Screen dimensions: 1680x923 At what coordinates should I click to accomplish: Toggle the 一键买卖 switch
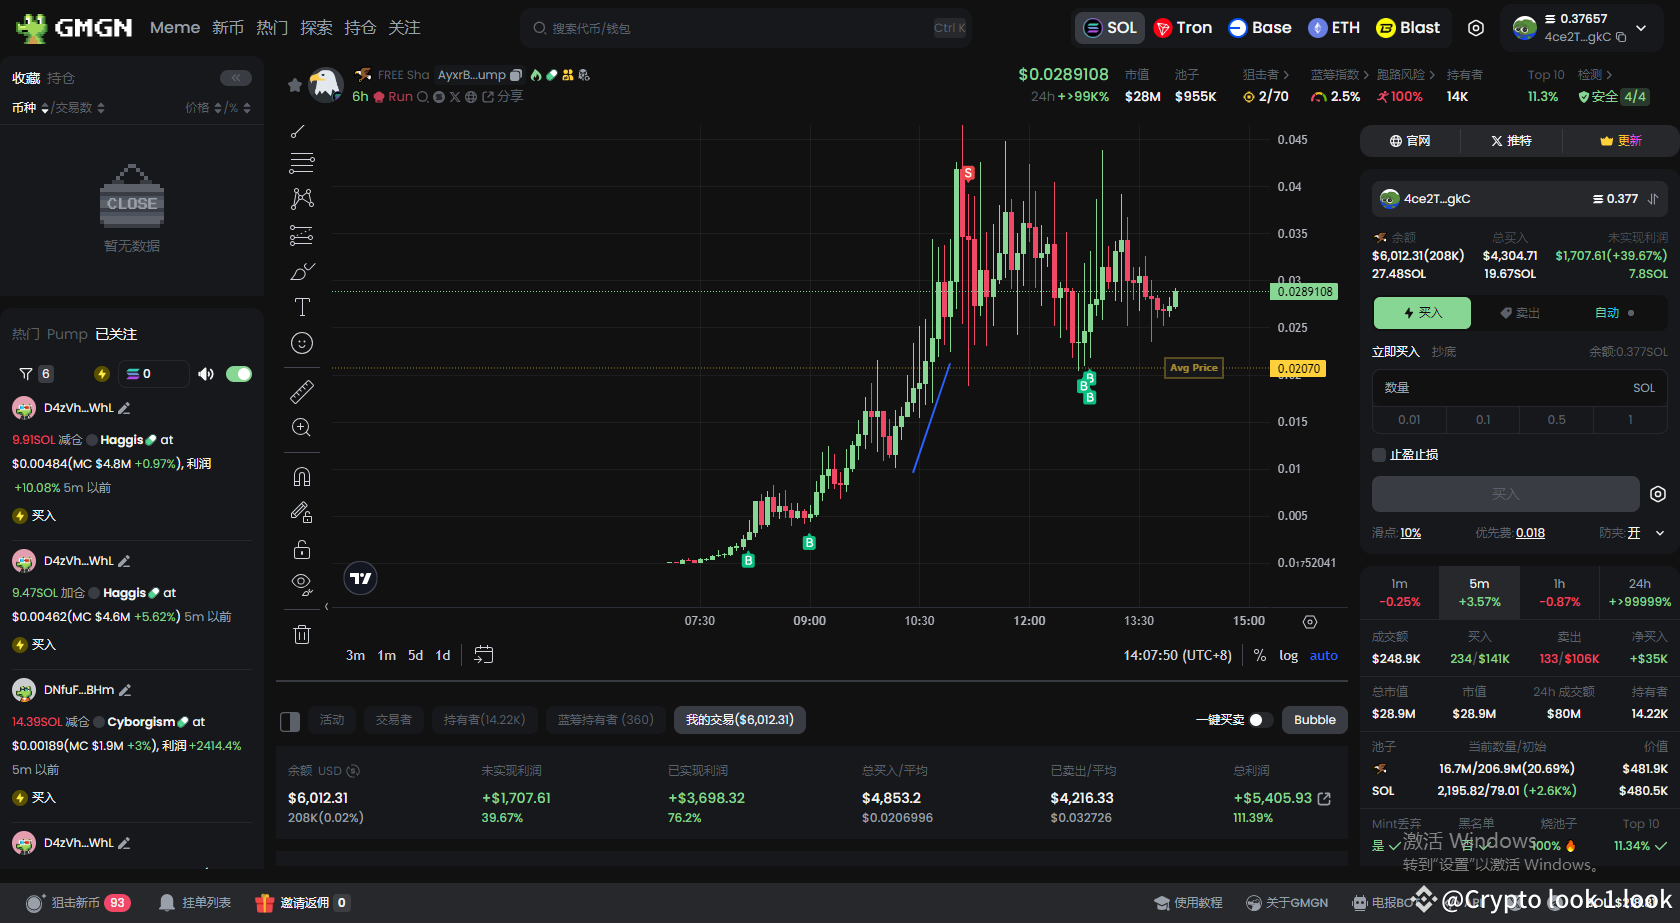(x=1261, y=720)
